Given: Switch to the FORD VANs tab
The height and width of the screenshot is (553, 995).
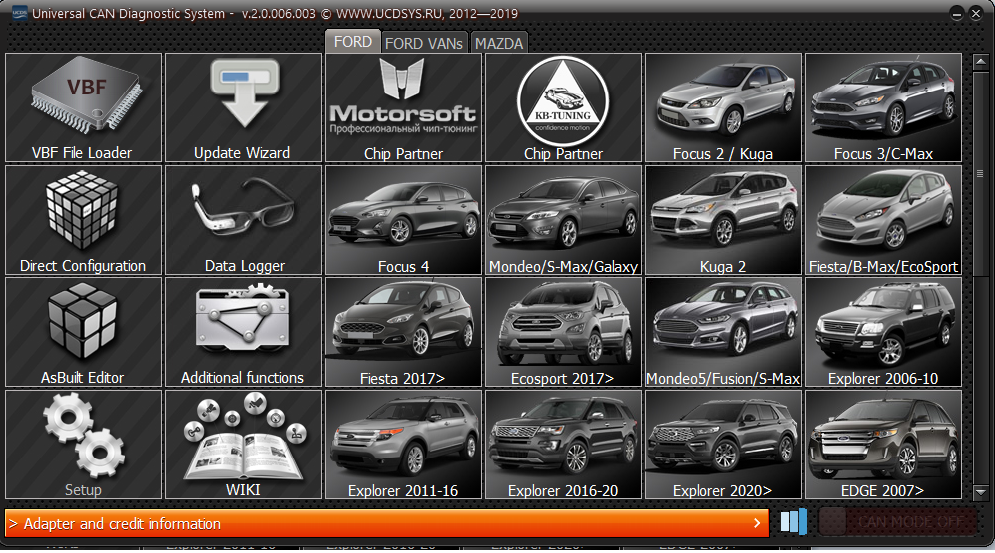Looking at the screenshot, I should click(x=424, y=43).
